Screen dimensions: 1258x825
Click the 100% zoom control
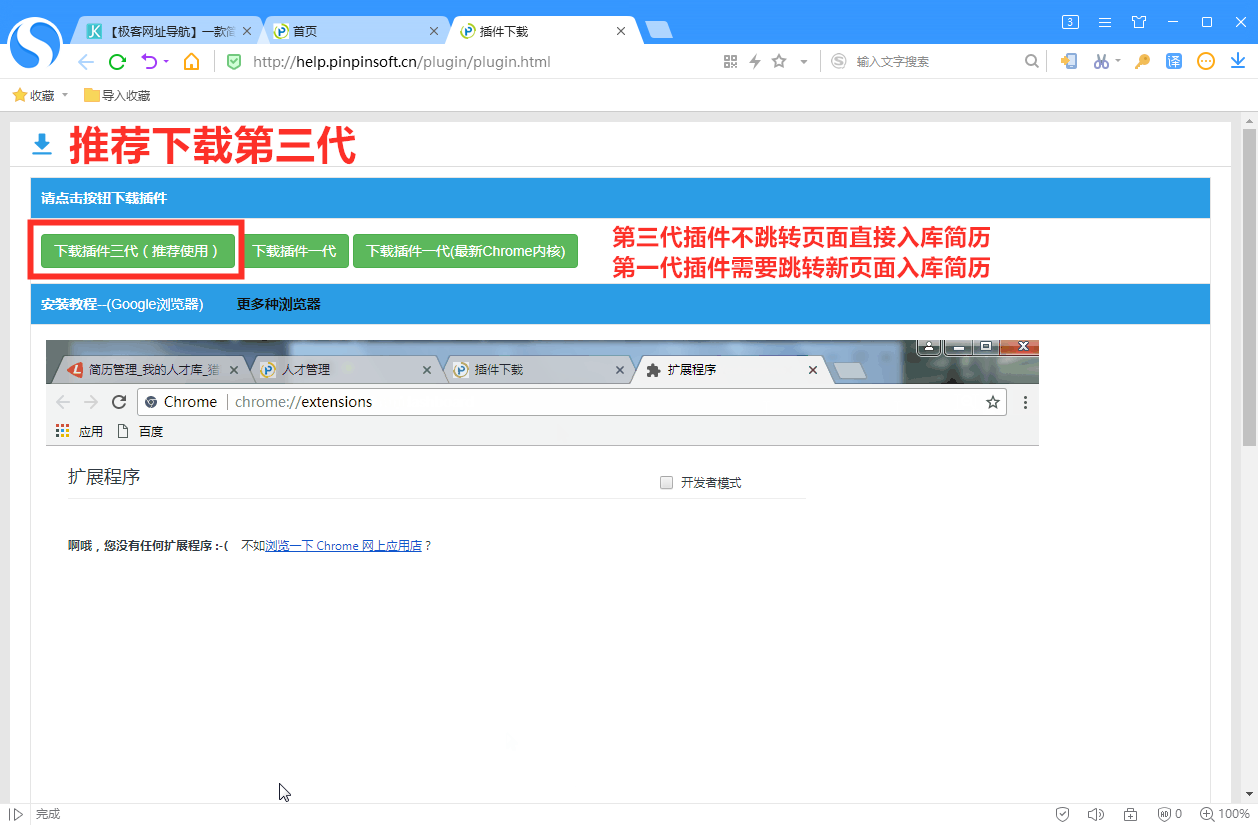click(1224, 813)
